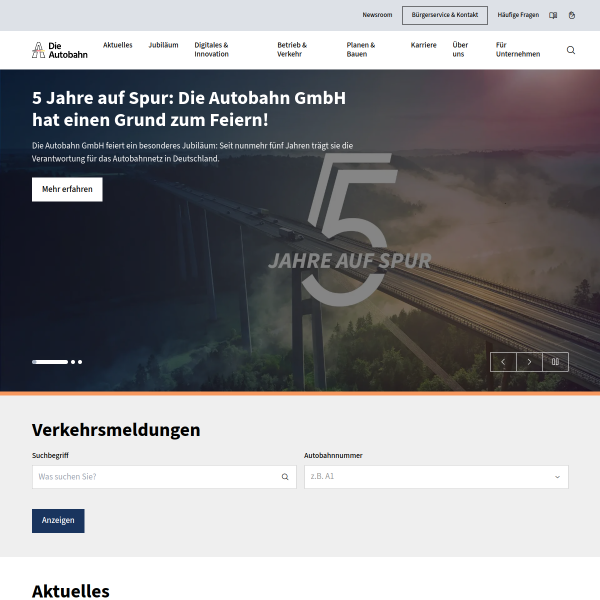Click the Mehr erfahren button
Image resolution: width=600 pixels, height=600 pixels.
point(67,189)
